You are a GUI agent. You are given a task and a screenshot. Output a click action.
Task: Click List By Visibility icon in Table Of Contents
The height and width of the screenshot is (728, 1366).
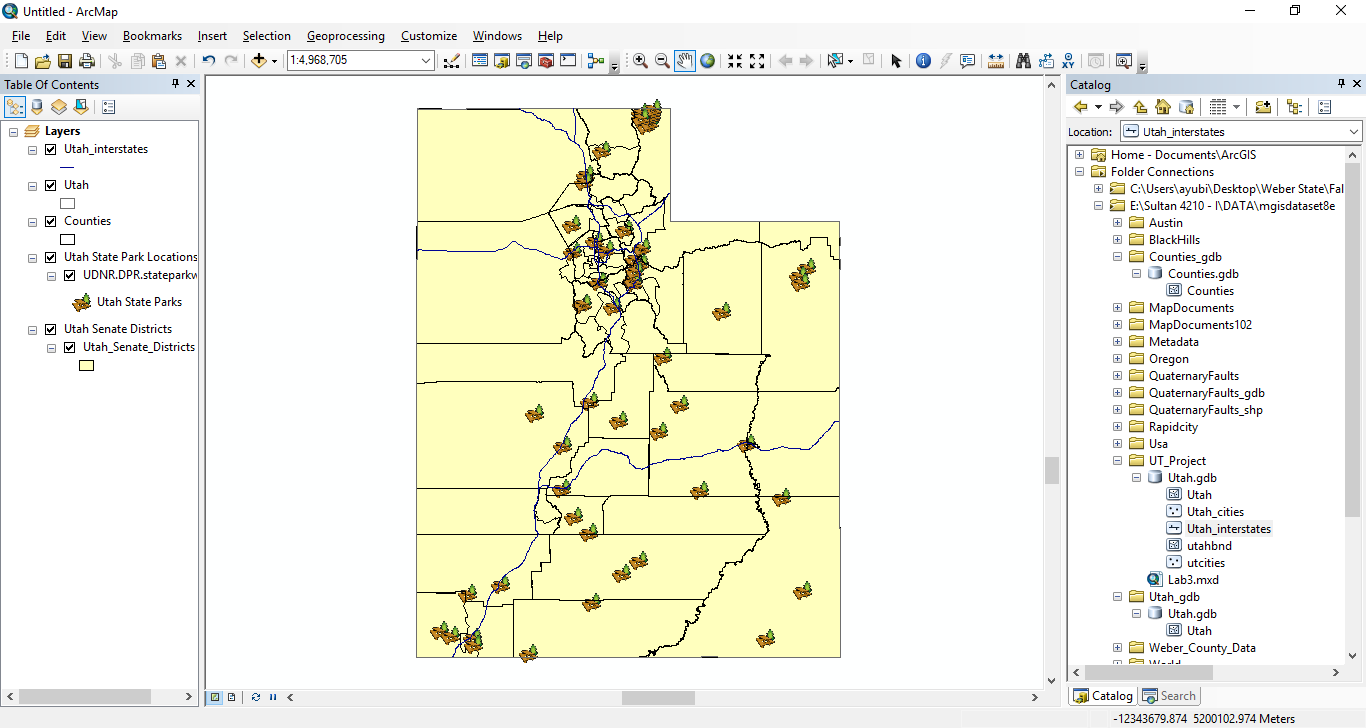pos(59,107)
